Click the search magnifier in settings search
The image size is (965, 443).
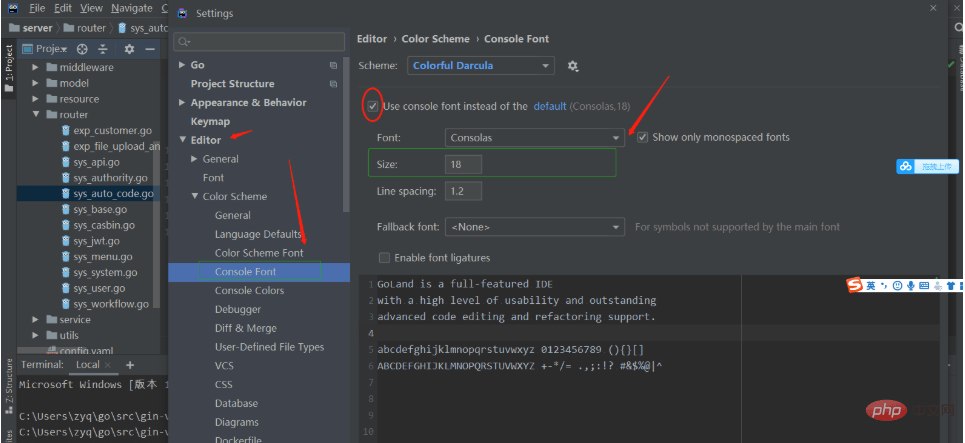point(183,42)
